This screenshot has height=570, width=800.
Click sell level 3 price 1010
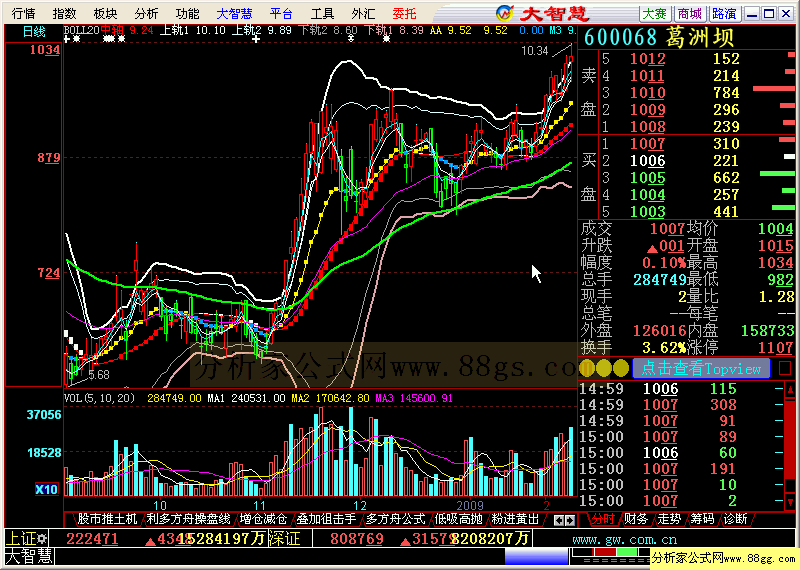pos(647,93)
